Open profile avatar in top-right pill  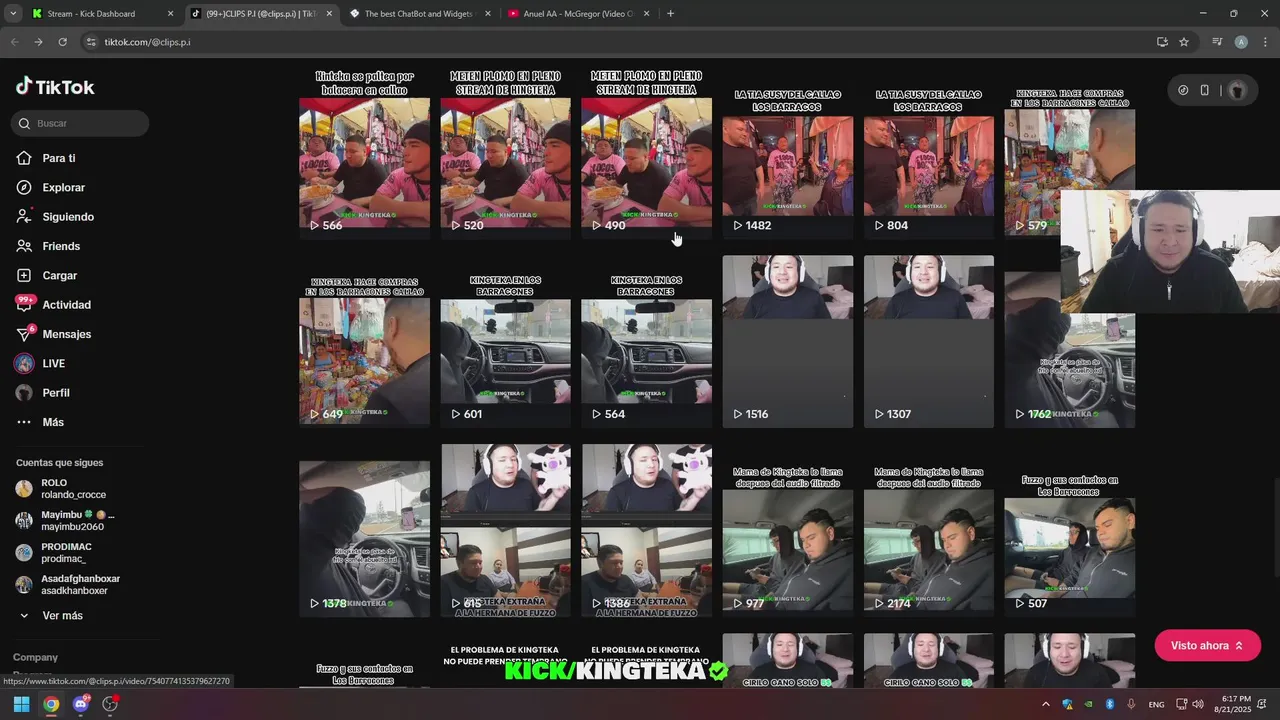coord(1237,90)
